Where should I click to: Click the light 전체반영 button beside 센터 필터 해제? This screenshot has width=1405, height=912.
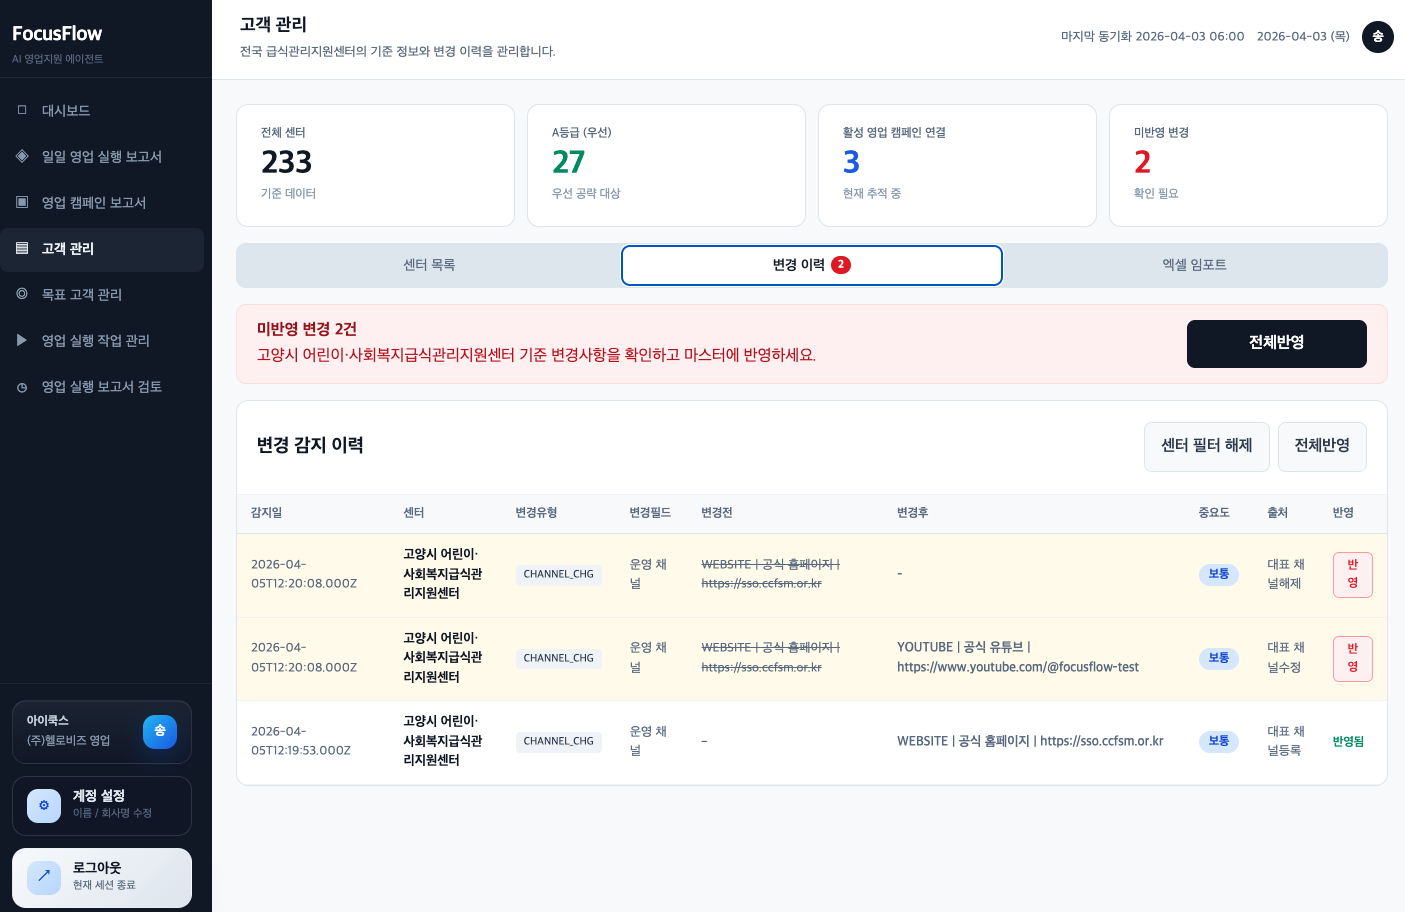1321,446
